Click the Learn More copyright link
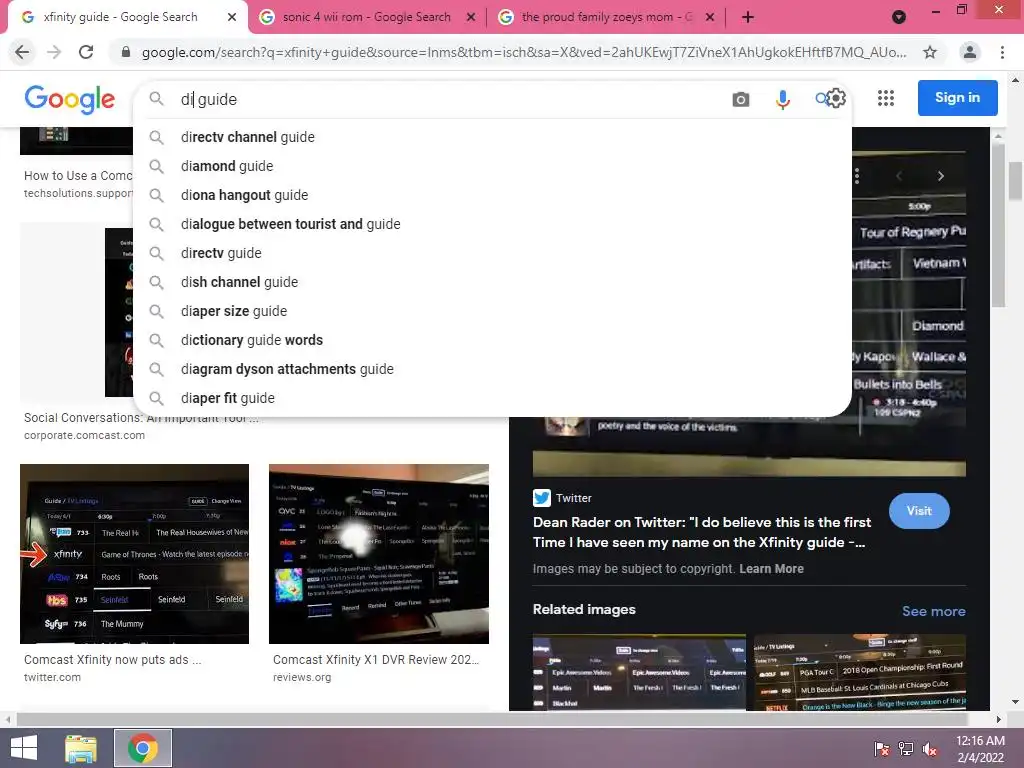 [x=771, y=569]
